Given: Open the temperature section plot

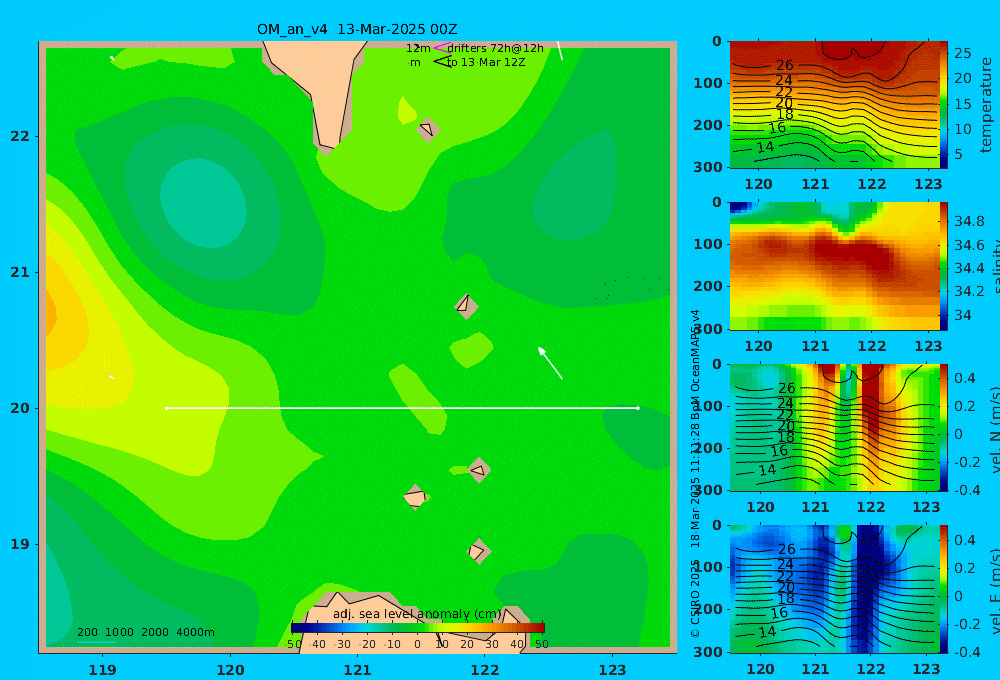Looking at the screenshot, I should point(834,105).
